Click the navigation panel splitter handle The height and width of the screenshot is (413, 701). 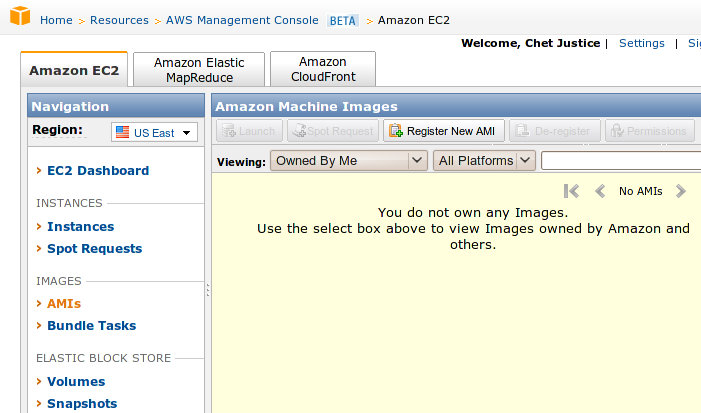[x=208, y=290]
